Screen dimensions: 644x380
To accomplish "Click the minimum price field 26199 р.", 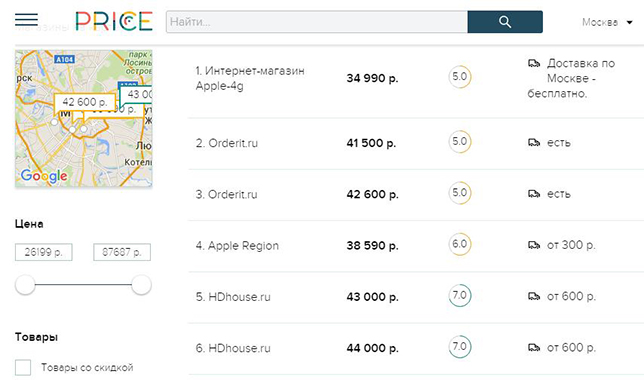I will point(44,252).
